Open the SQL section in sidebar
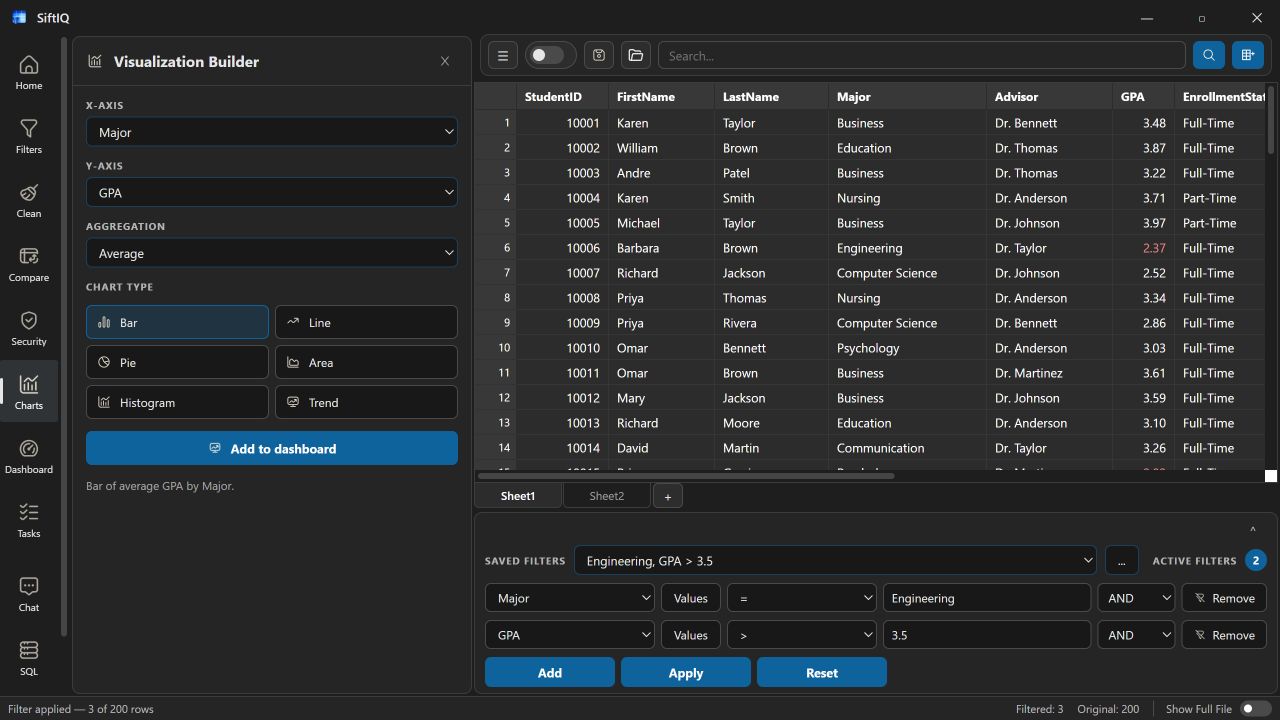Viewport: 1280px width, 720px height. click(29, 658)
